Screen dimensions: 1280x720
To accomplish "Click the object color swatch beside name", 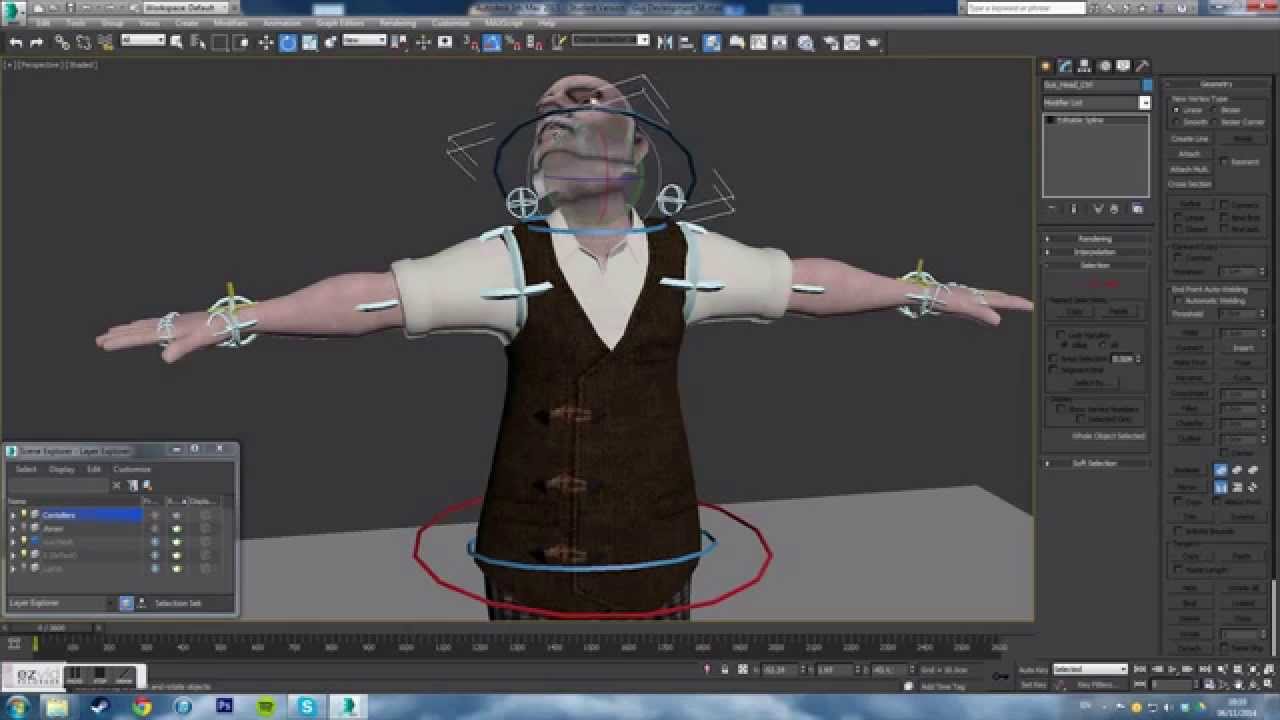I will 1147,85.
